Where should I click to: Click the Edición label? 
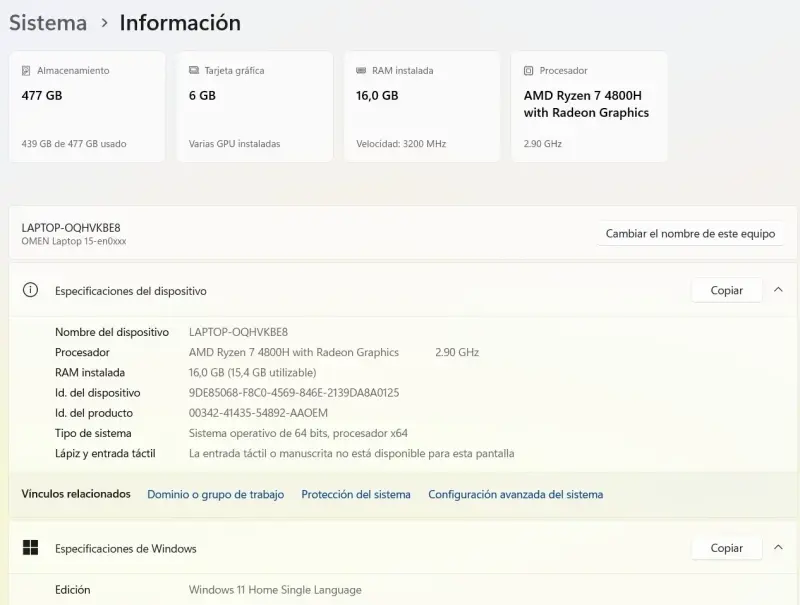[x=72, y=590]
